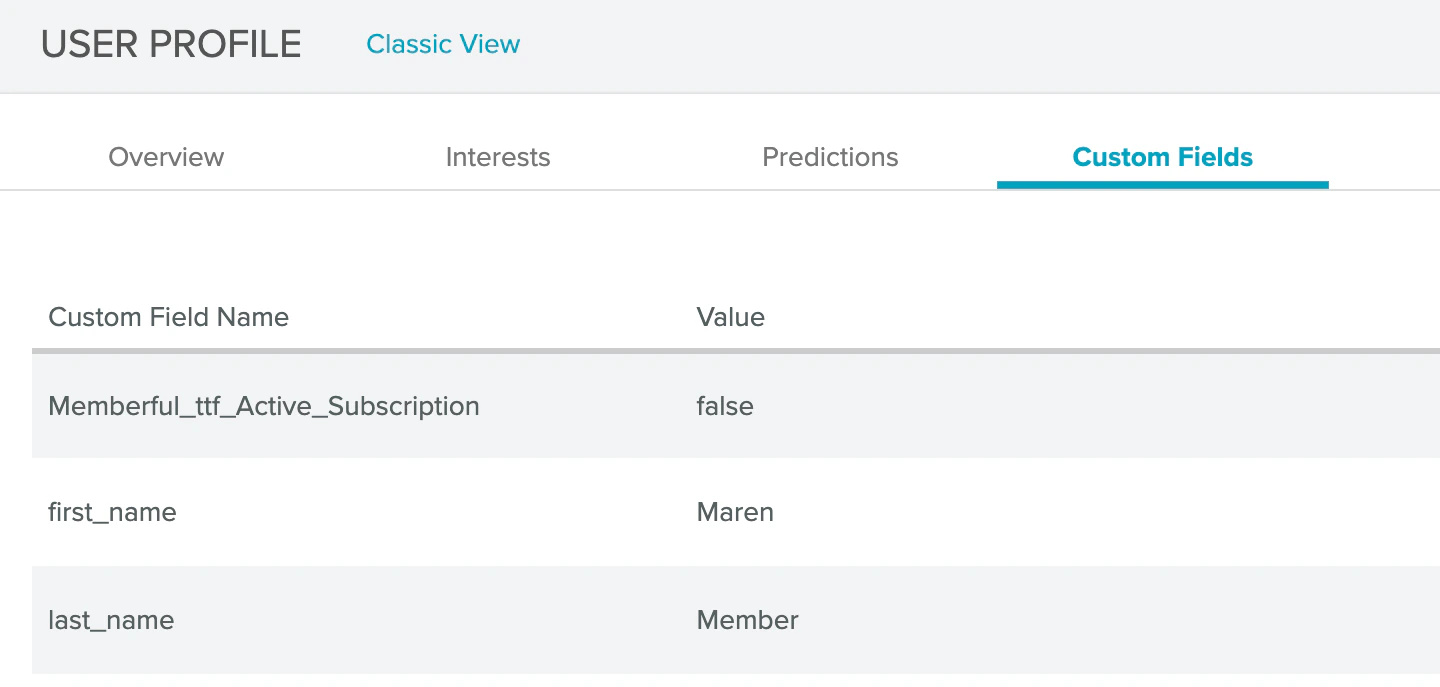Click the Value column header
The width and height of the screenshot is (1440, 687).
coord(730,317)
